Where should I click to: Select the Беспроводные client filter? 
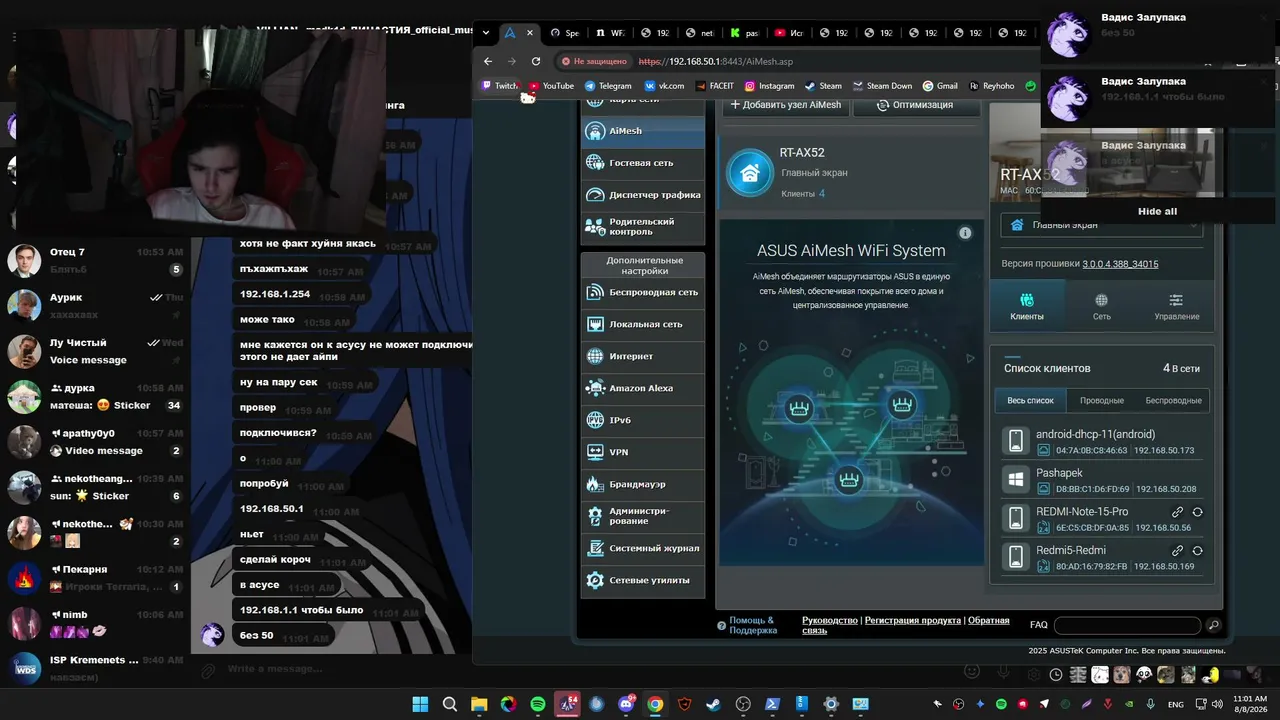coord(1173,400)
